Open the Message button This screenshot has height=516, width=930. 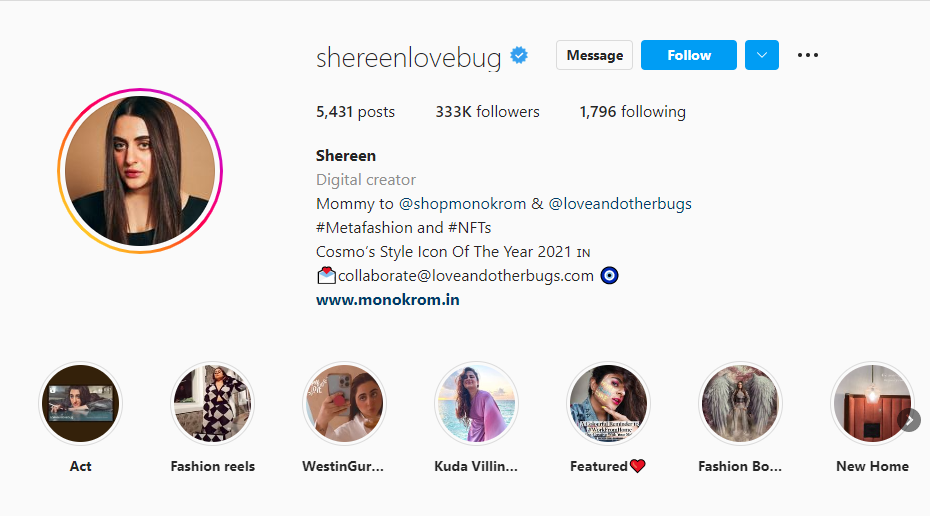[594, 55]
